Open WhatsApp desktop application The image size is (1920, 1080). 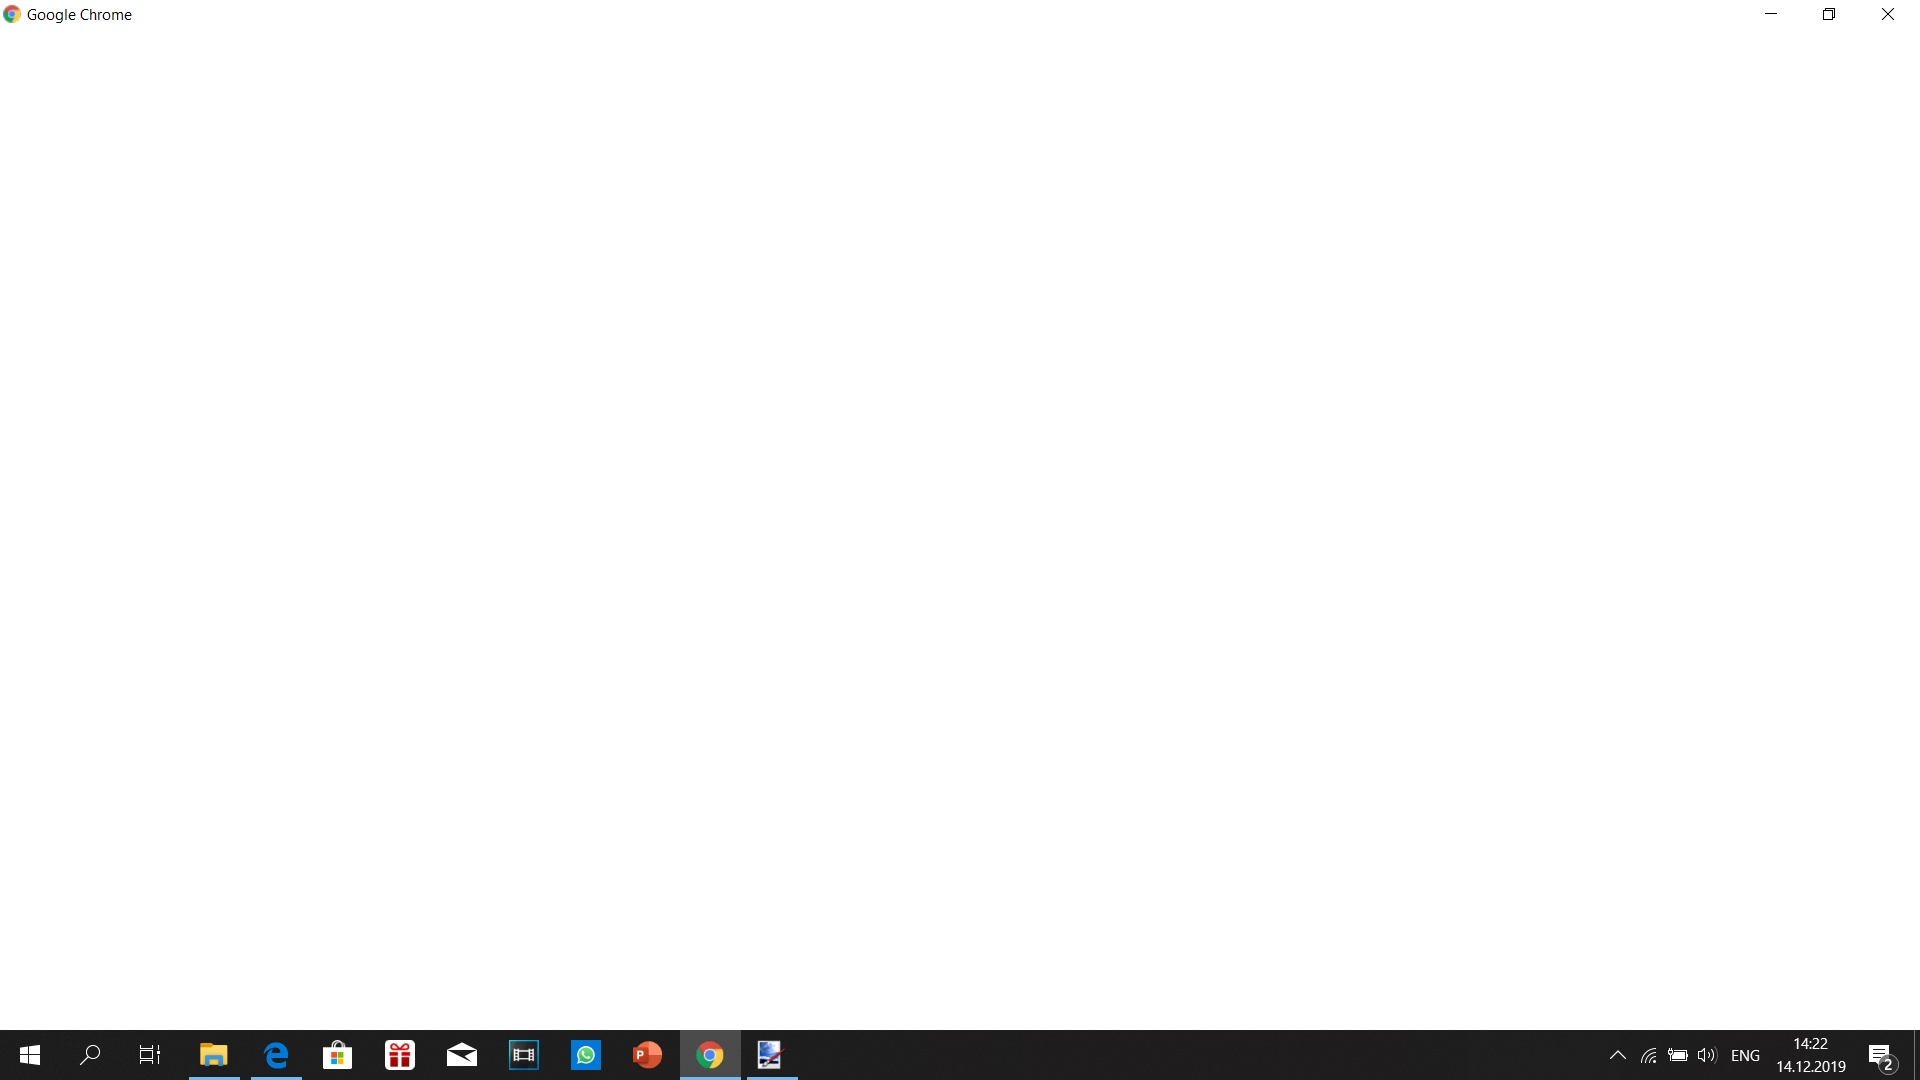tap(585, 1055)
